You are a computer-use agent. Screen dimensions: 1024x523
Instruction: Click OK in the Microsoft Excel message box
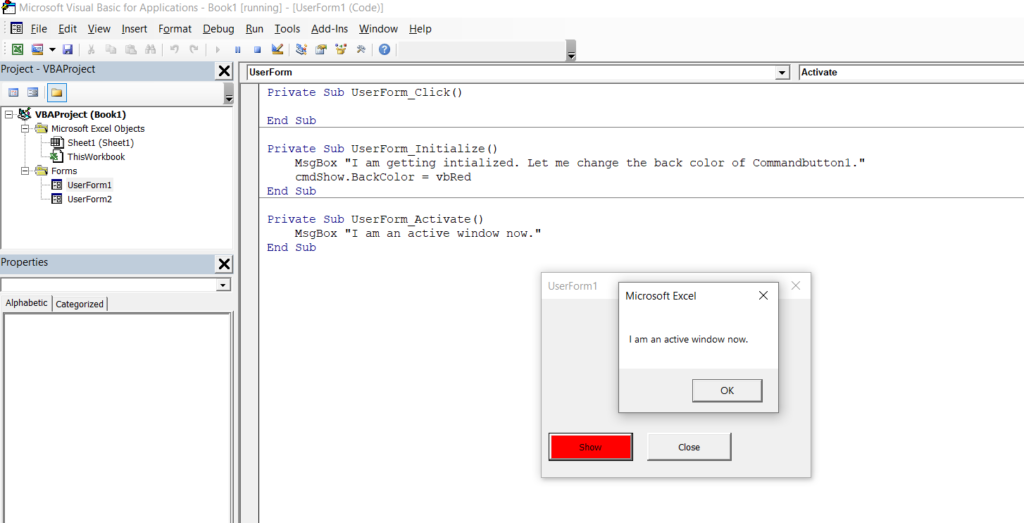pyautogui.click(x=727, y=390)
